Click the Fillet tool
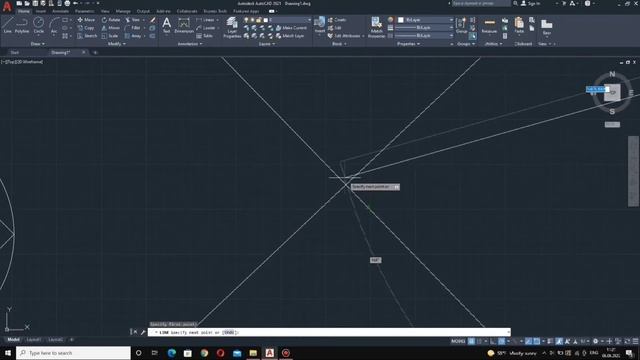 [x=133, y=28]
